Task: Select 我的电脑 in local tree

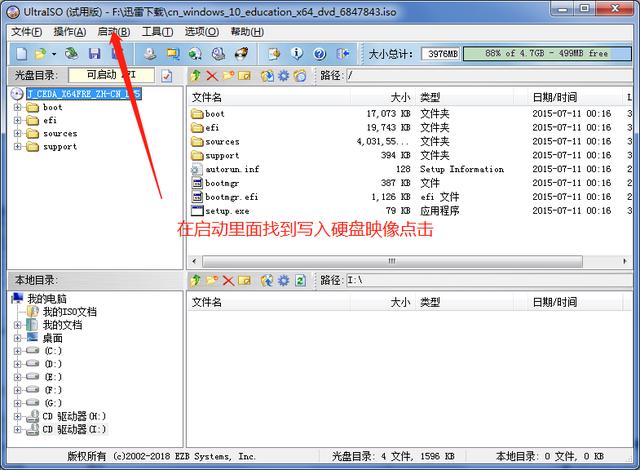Action: click(x=47, y=299)
